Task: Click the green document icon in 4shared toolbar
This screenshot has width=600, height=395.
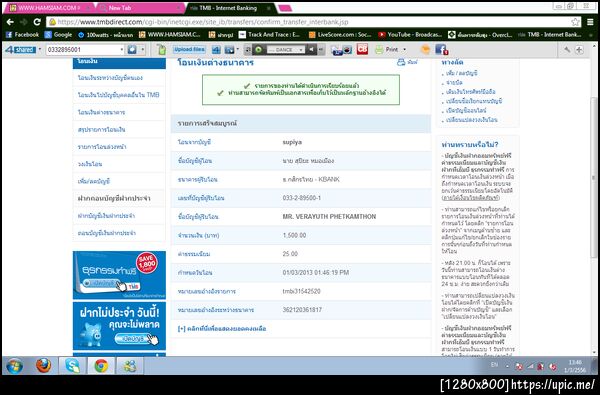Action: (x=162, y=49)
